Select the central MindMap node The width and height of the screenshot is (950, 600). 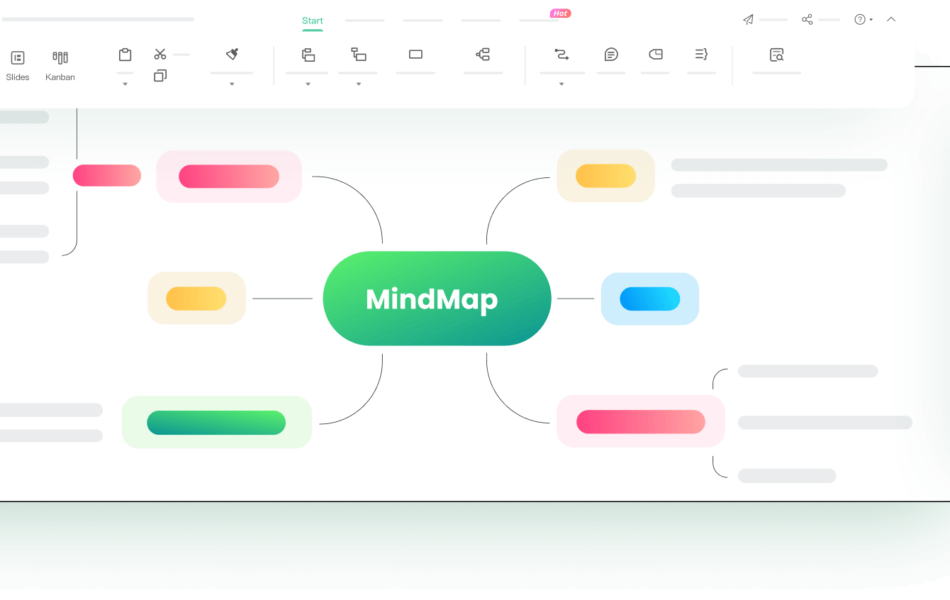point(437,299)
